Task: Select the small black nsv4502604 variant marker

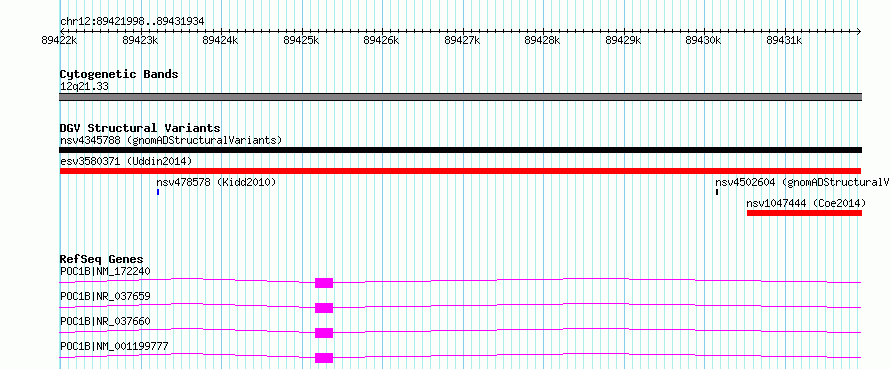Action: pyautogui.click(x=717, y=192)
